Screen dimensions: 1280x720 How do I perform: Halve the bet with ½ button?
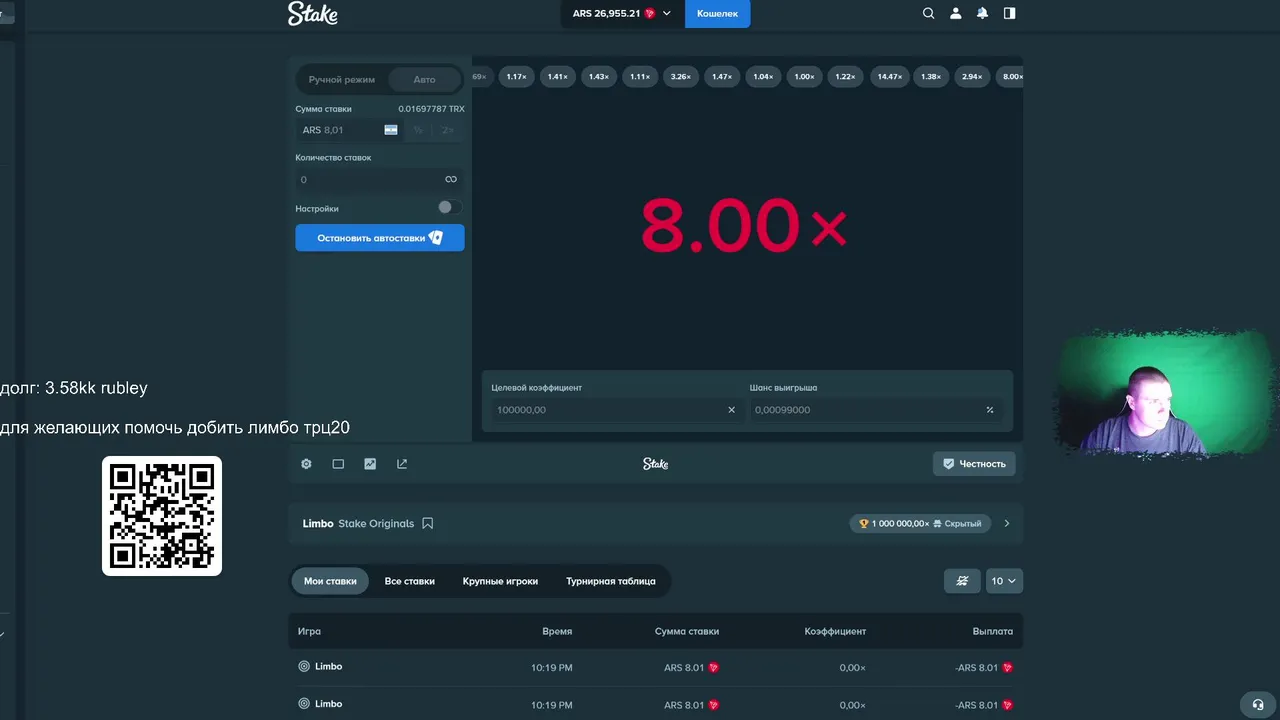tap(418, 130)
